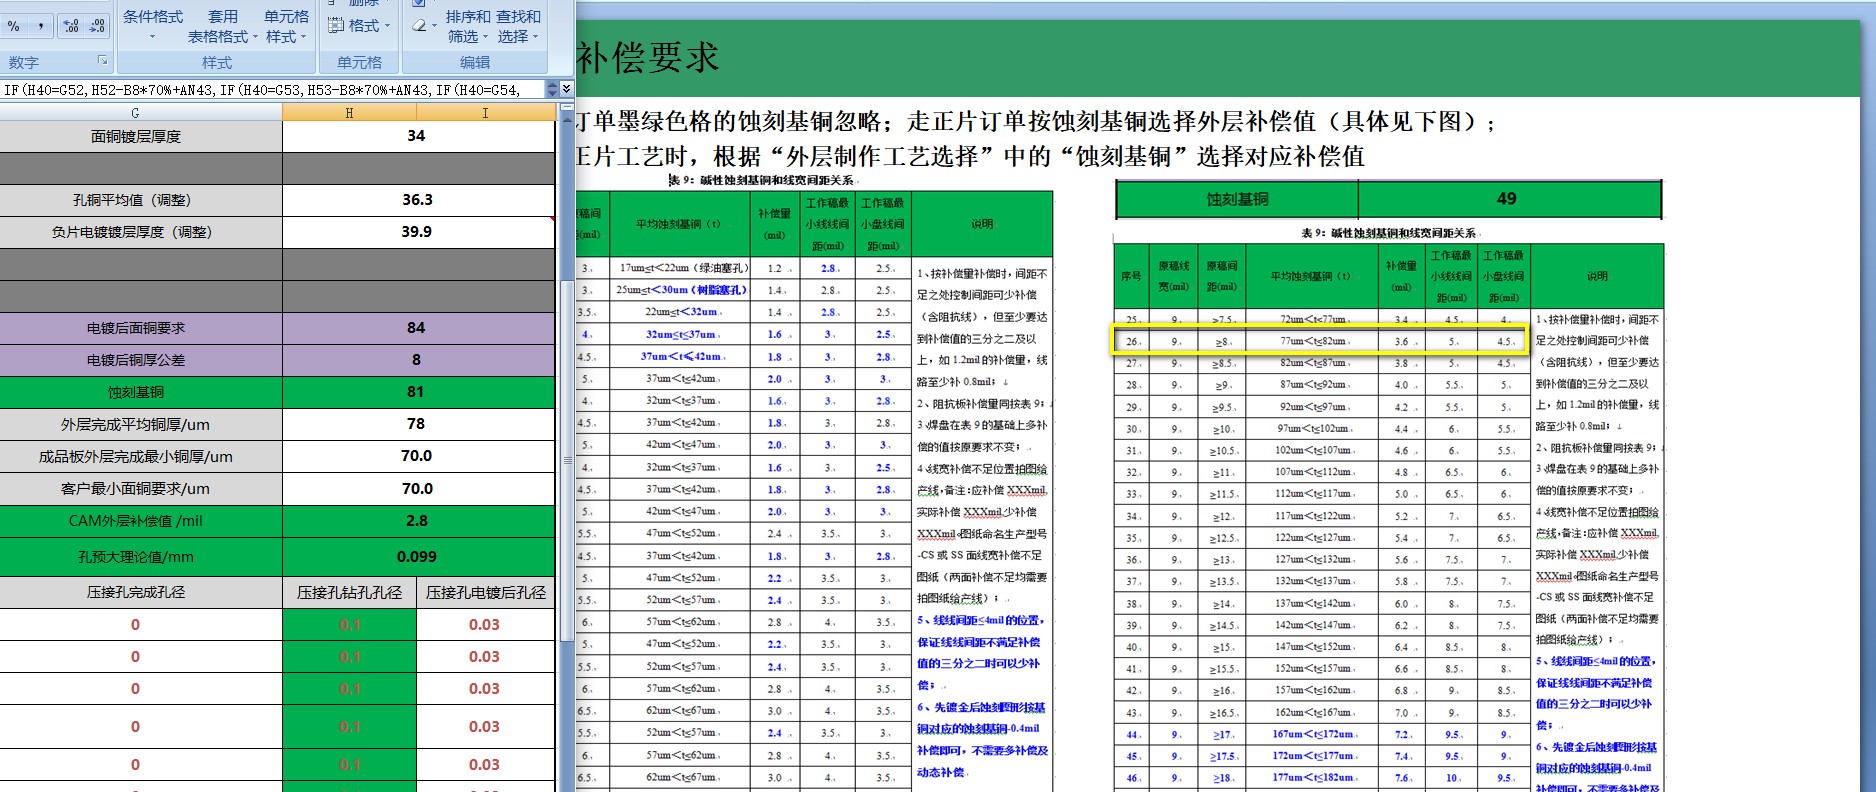Select 压接孔电镀后孔径 header cell
Viewport: 1876px width, 792px height.
(485, 592)
